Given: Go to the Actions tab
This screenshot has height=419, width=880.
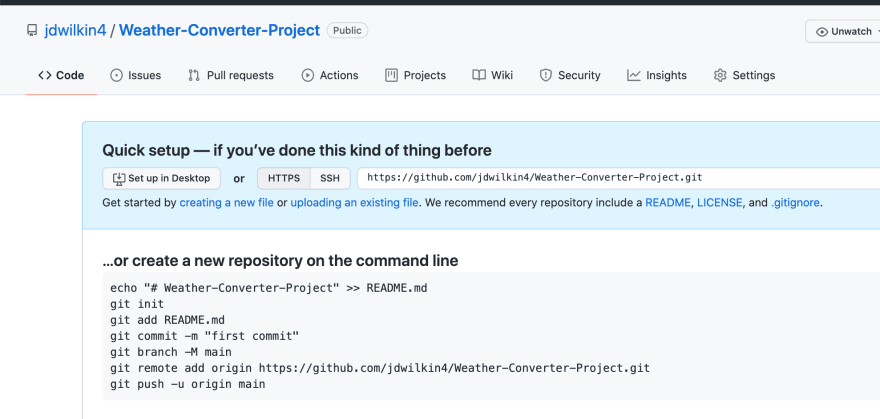Looking at the screenshot, I should (x=330, y=75).
